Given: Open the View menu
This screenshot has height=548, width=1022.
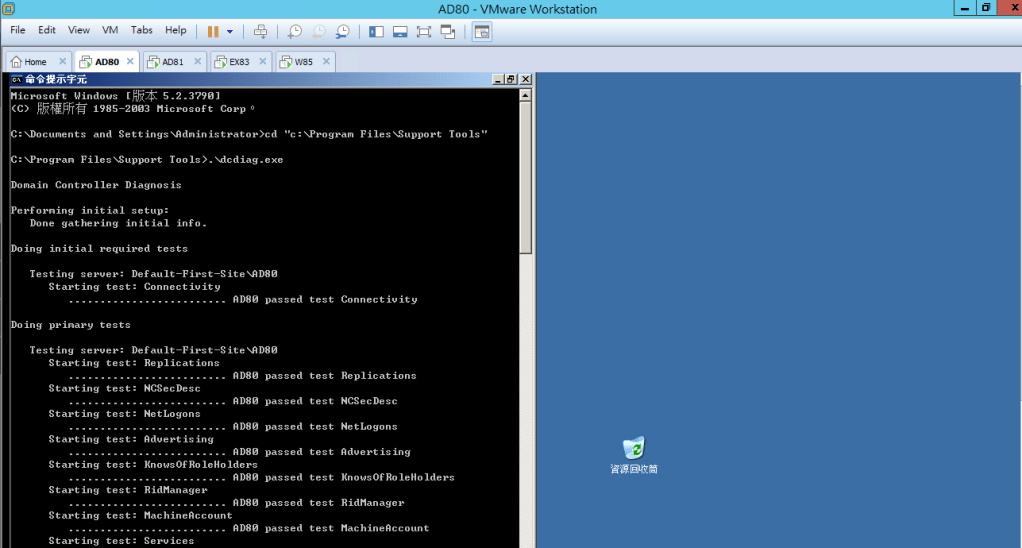Looking at the screenshot, I should (78, 30).
